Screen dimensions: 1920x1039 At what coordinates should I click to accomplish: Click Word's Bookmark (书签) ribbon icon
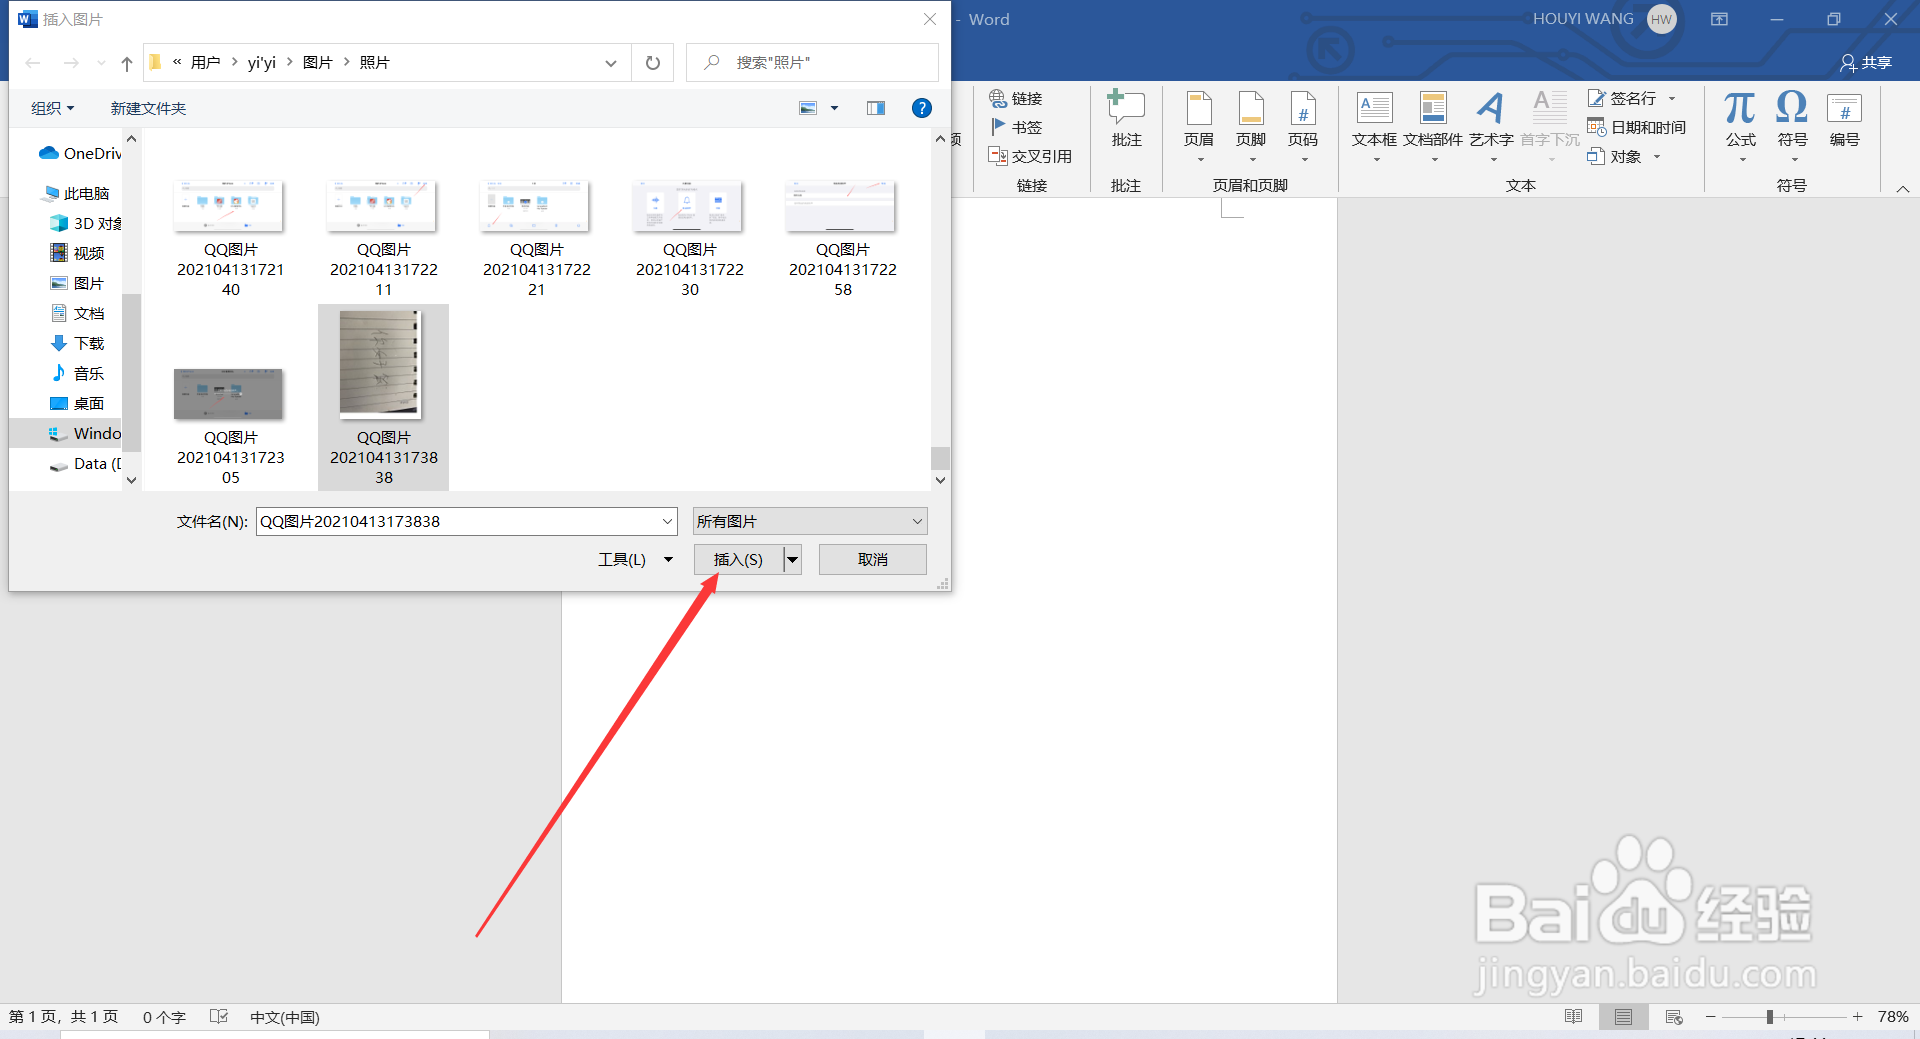pos(1016,127)
